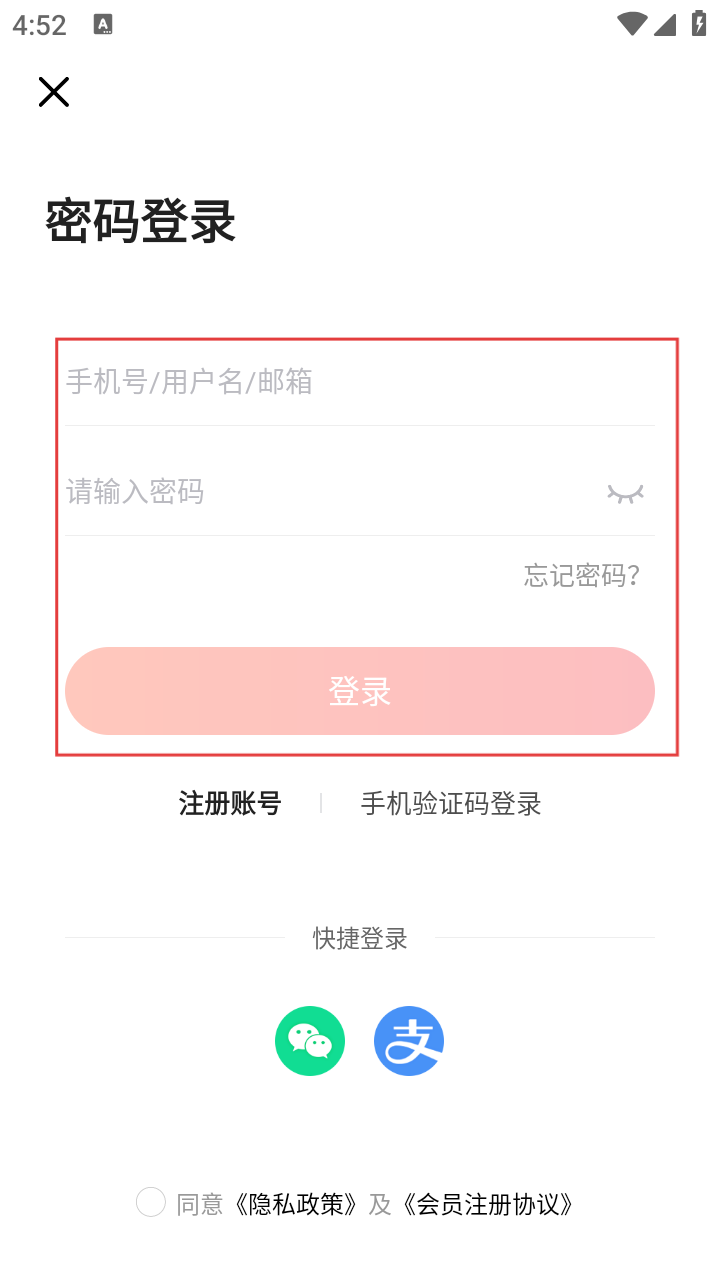Close the password login screen with X

pos(54,92)
